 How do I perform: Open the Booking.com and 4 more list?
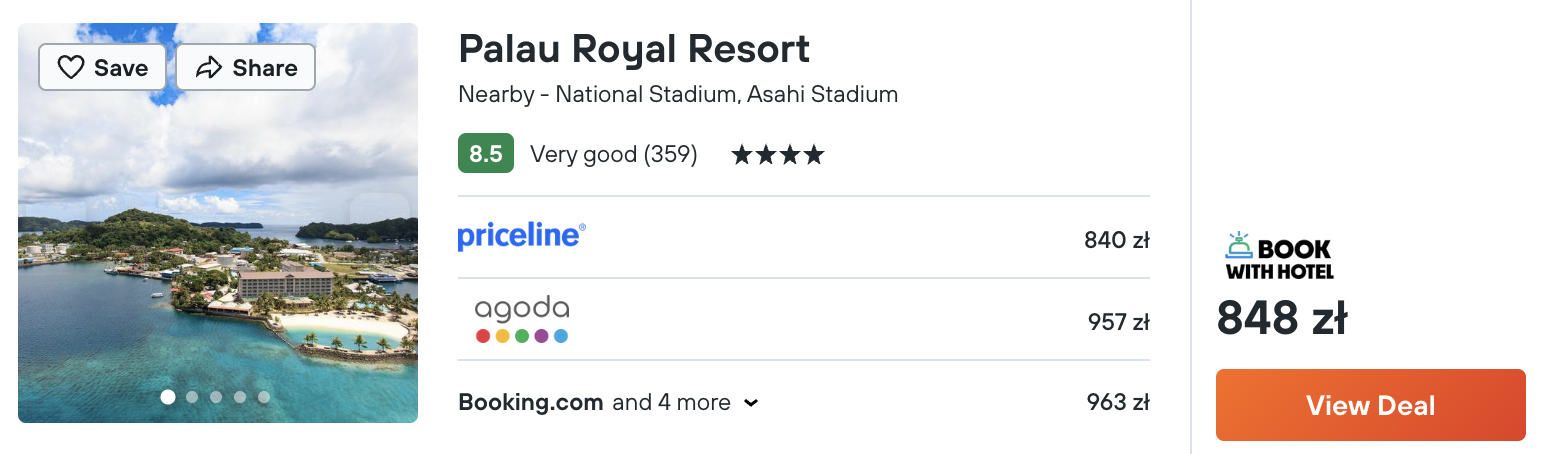point(609,402)
